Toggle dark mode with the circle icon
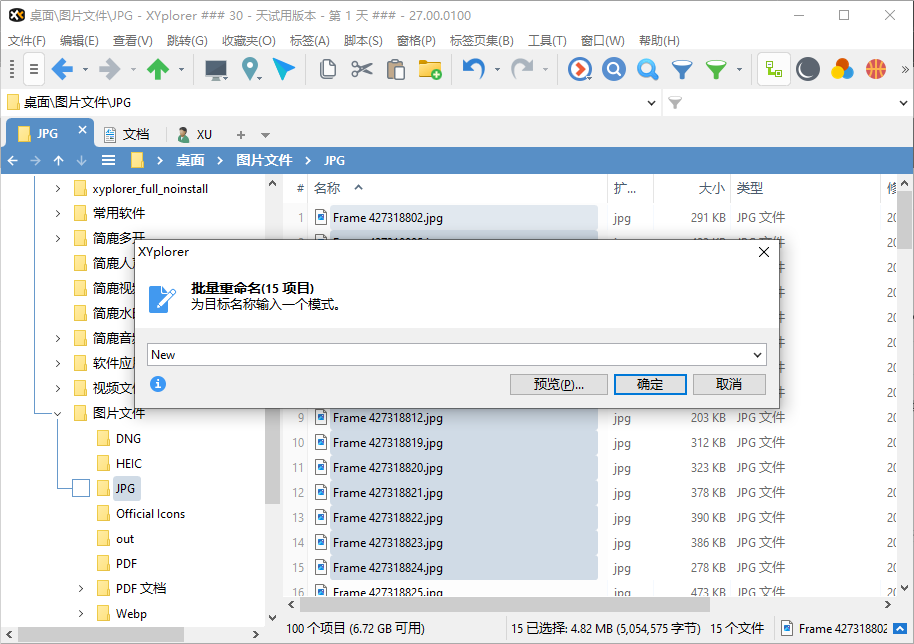The width and height of the screenshot is (914, 644). click(x=806, y=69)
